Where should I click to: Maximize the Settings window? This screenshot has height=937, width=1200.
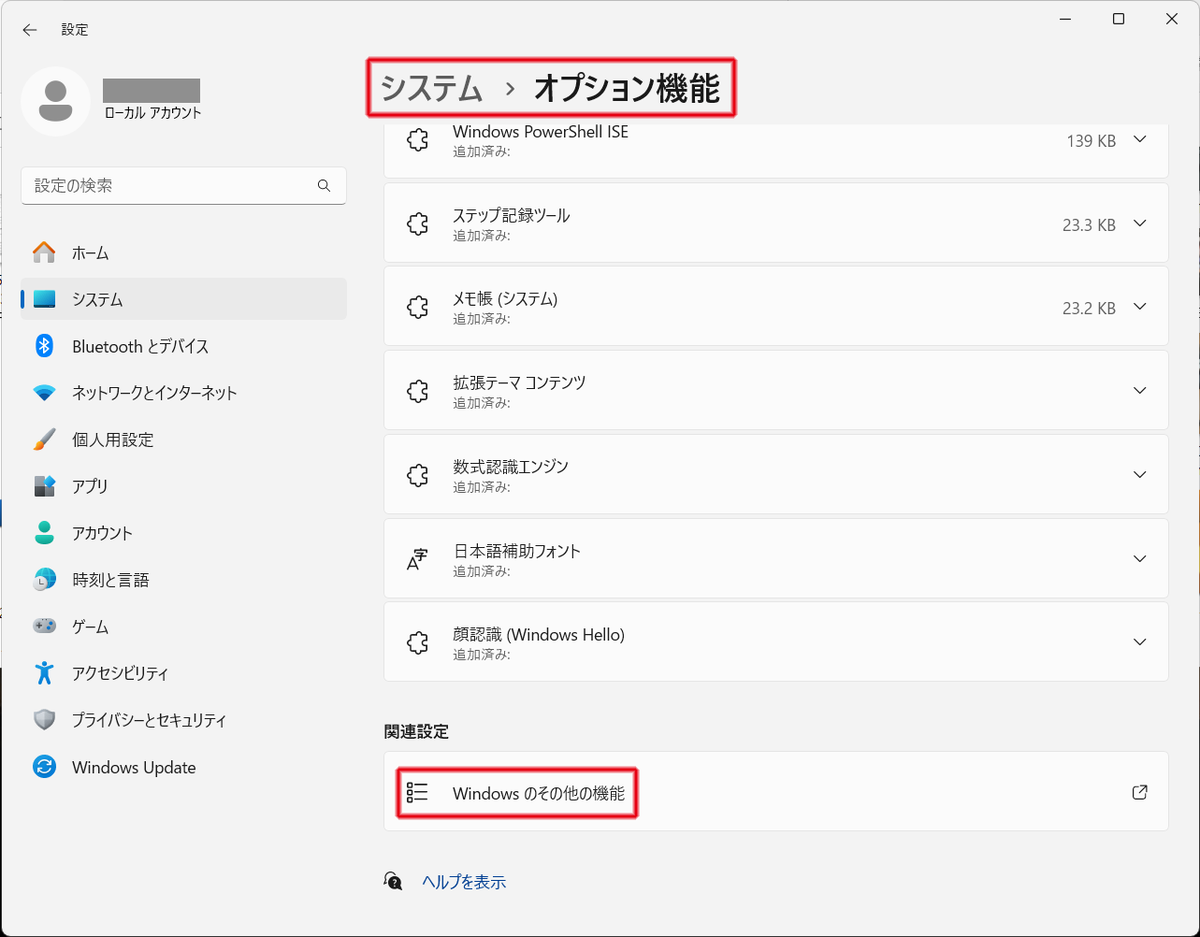(x=1119, y=19)
